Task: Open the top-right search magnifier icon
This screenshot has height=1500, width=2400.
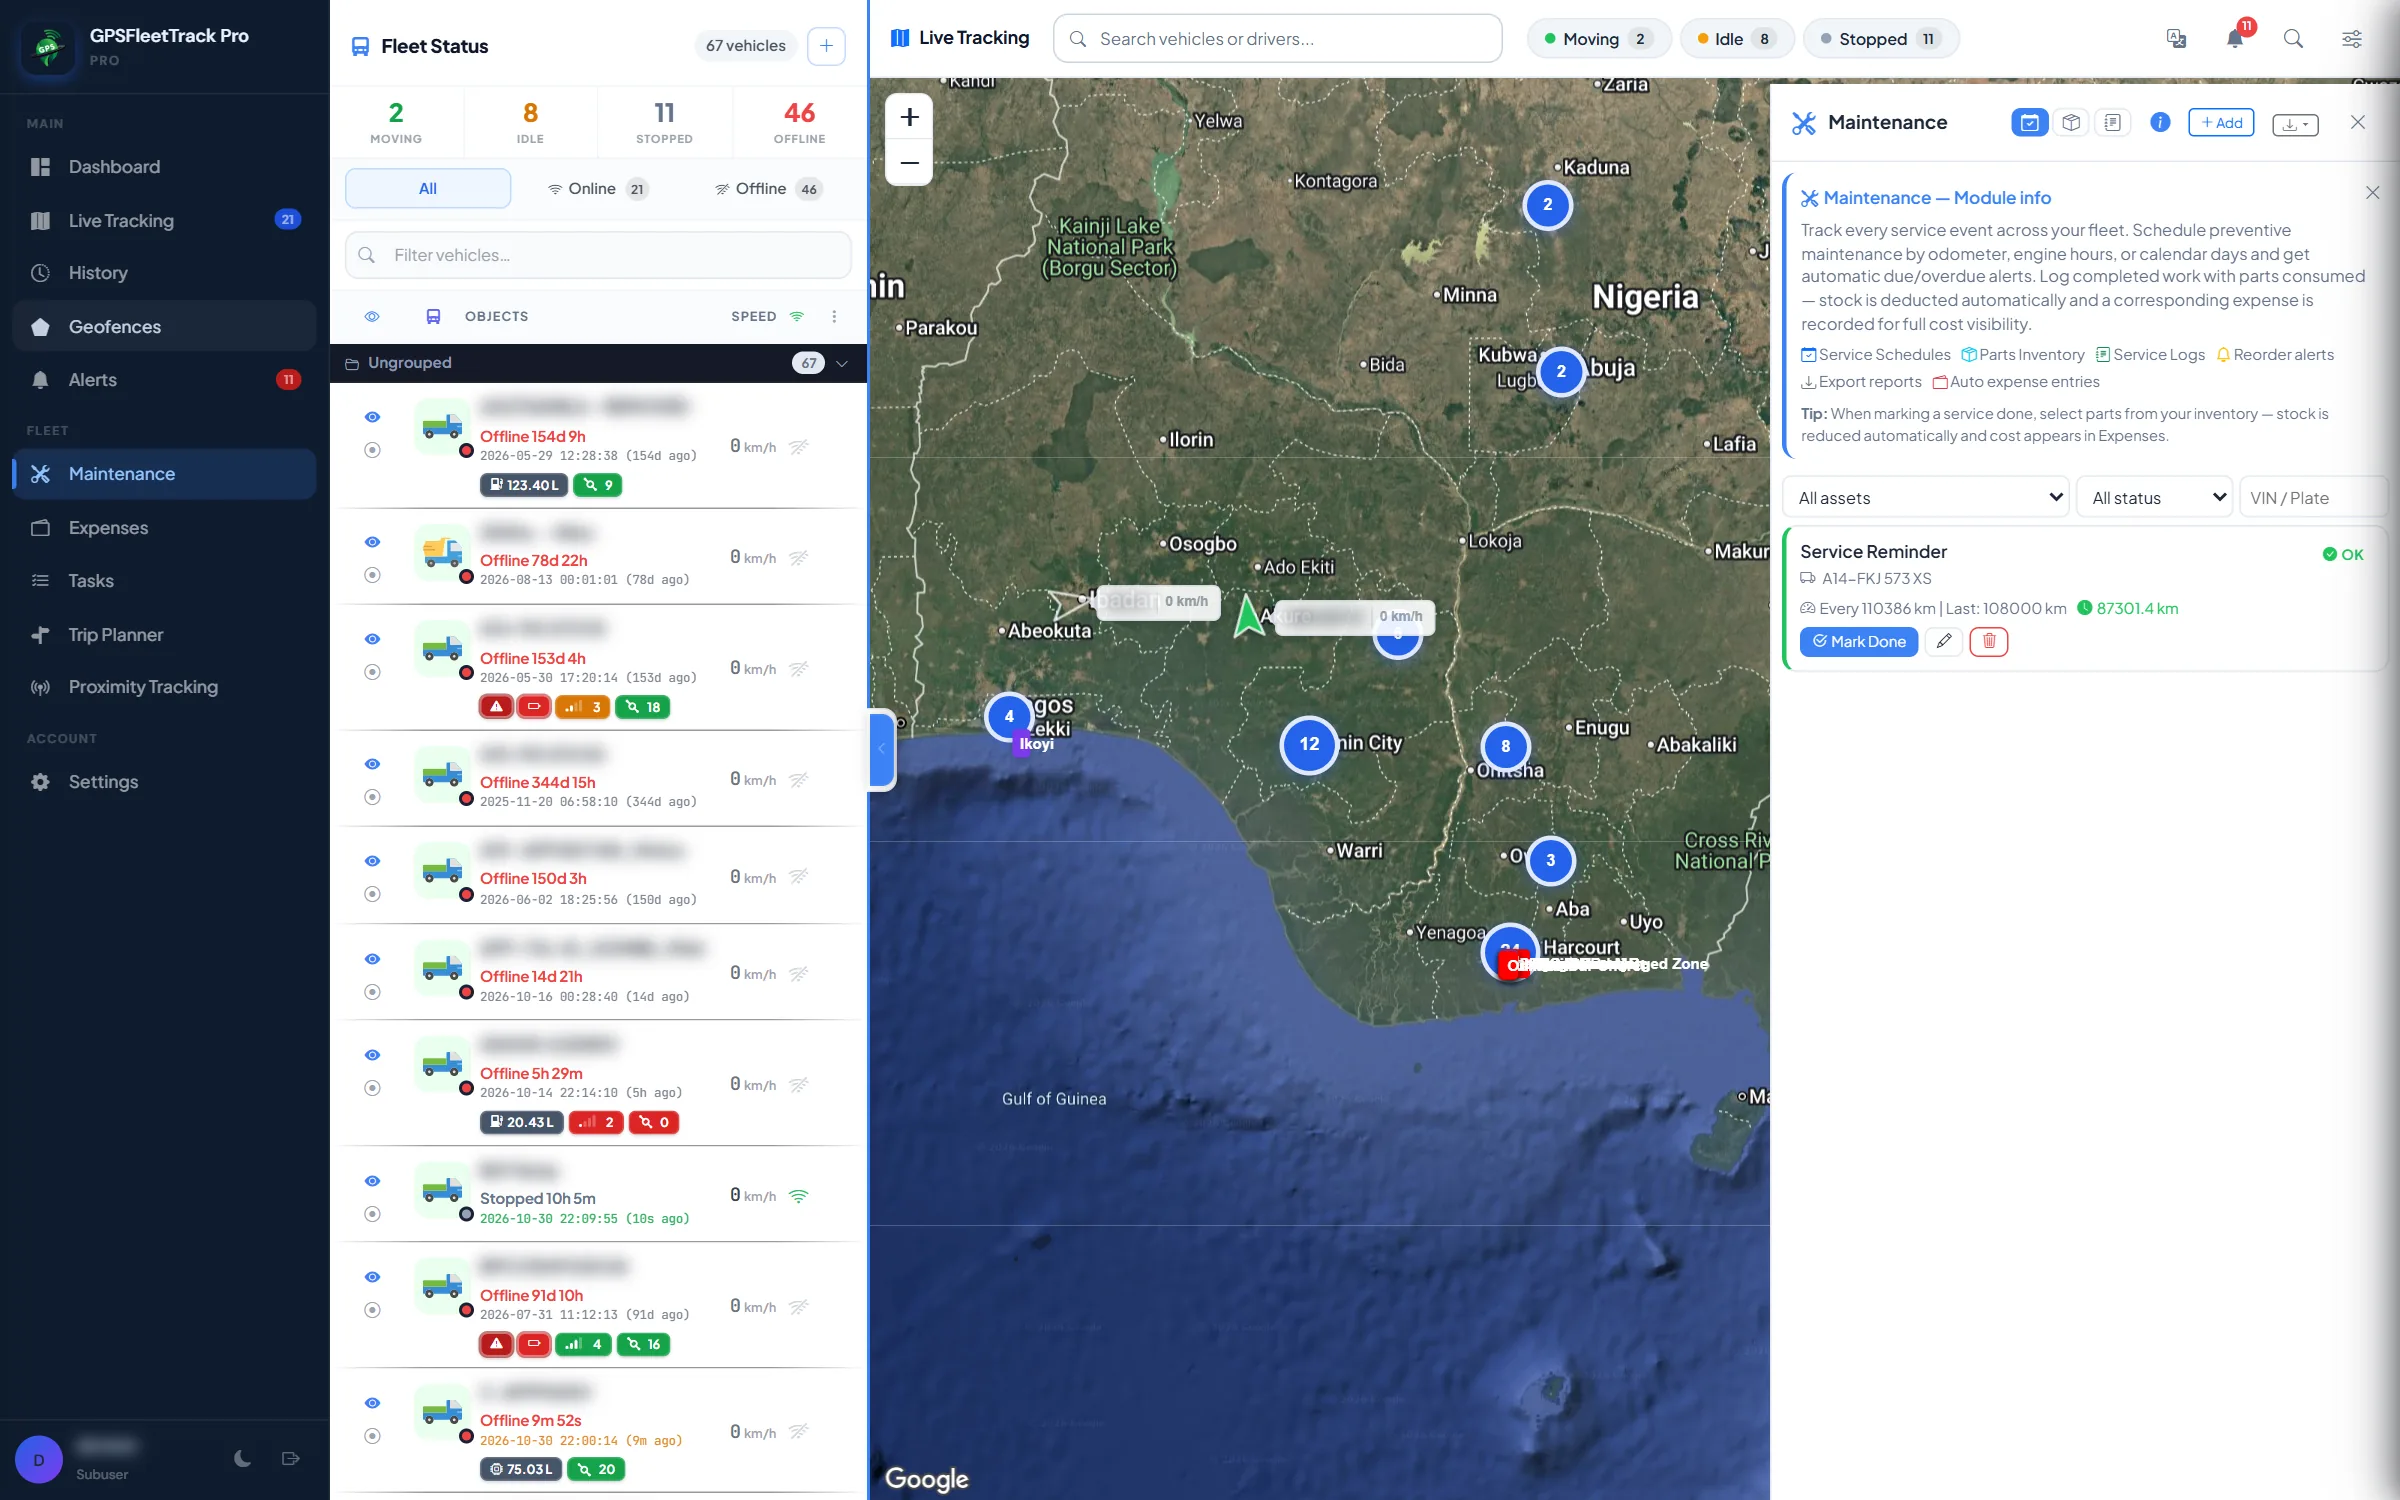Action: pos(2293,39)
